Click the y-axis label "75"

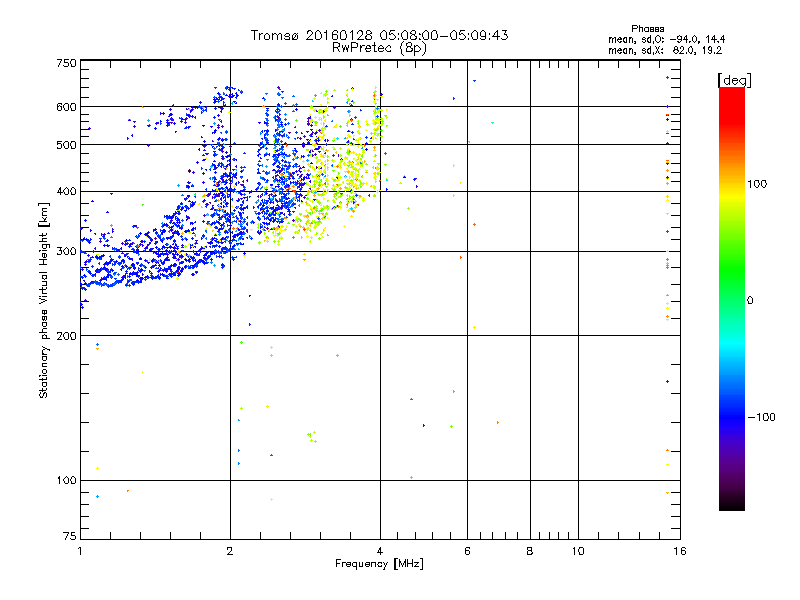70,536
